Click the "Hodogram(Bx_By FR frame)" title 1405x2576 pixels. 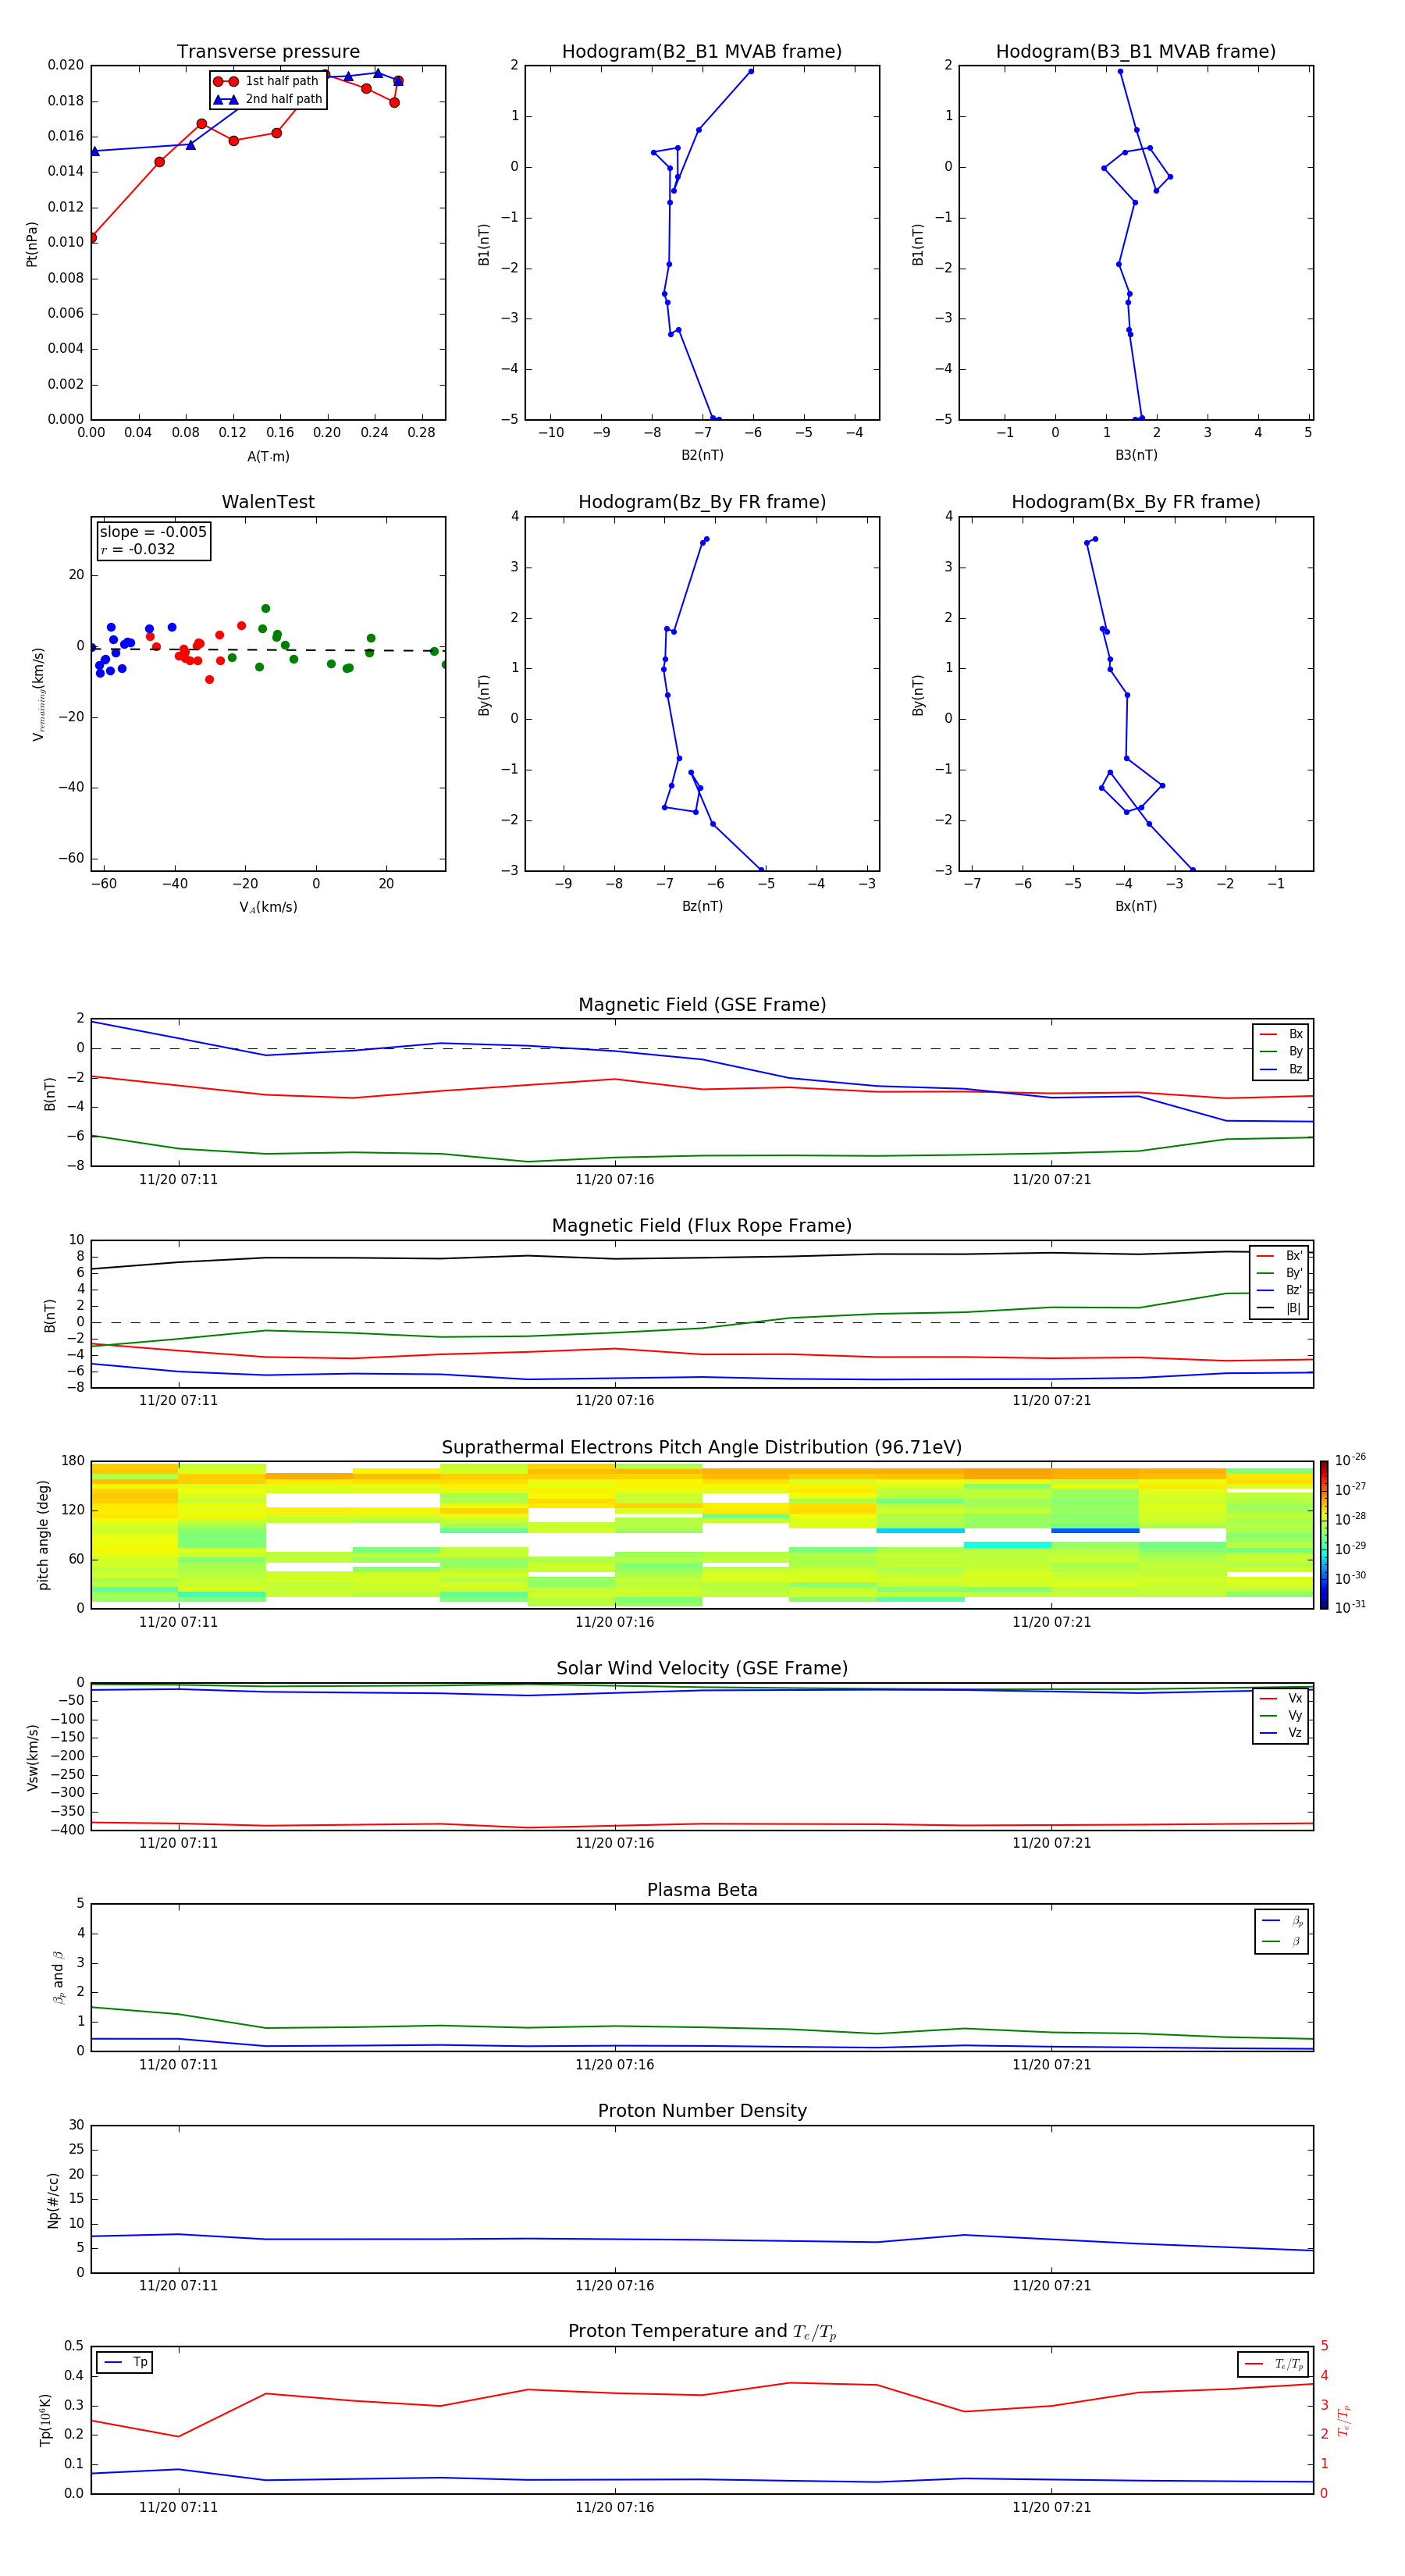tap(1136, 502)
